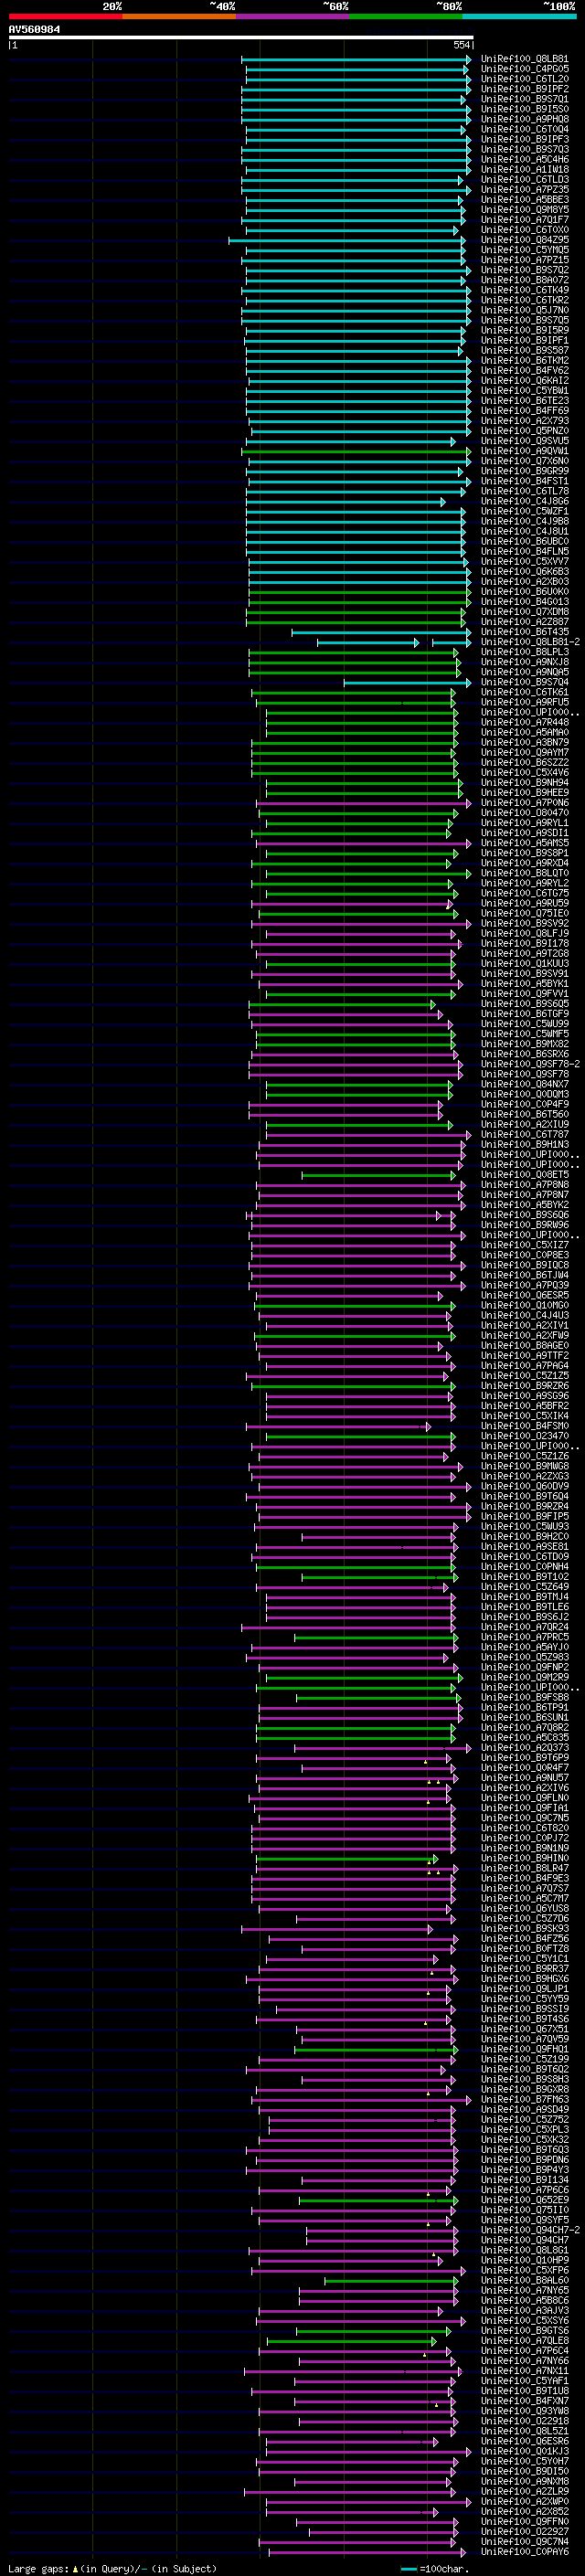
Task: Open hit UniRef100_B8A072
Action: (525, 280)
